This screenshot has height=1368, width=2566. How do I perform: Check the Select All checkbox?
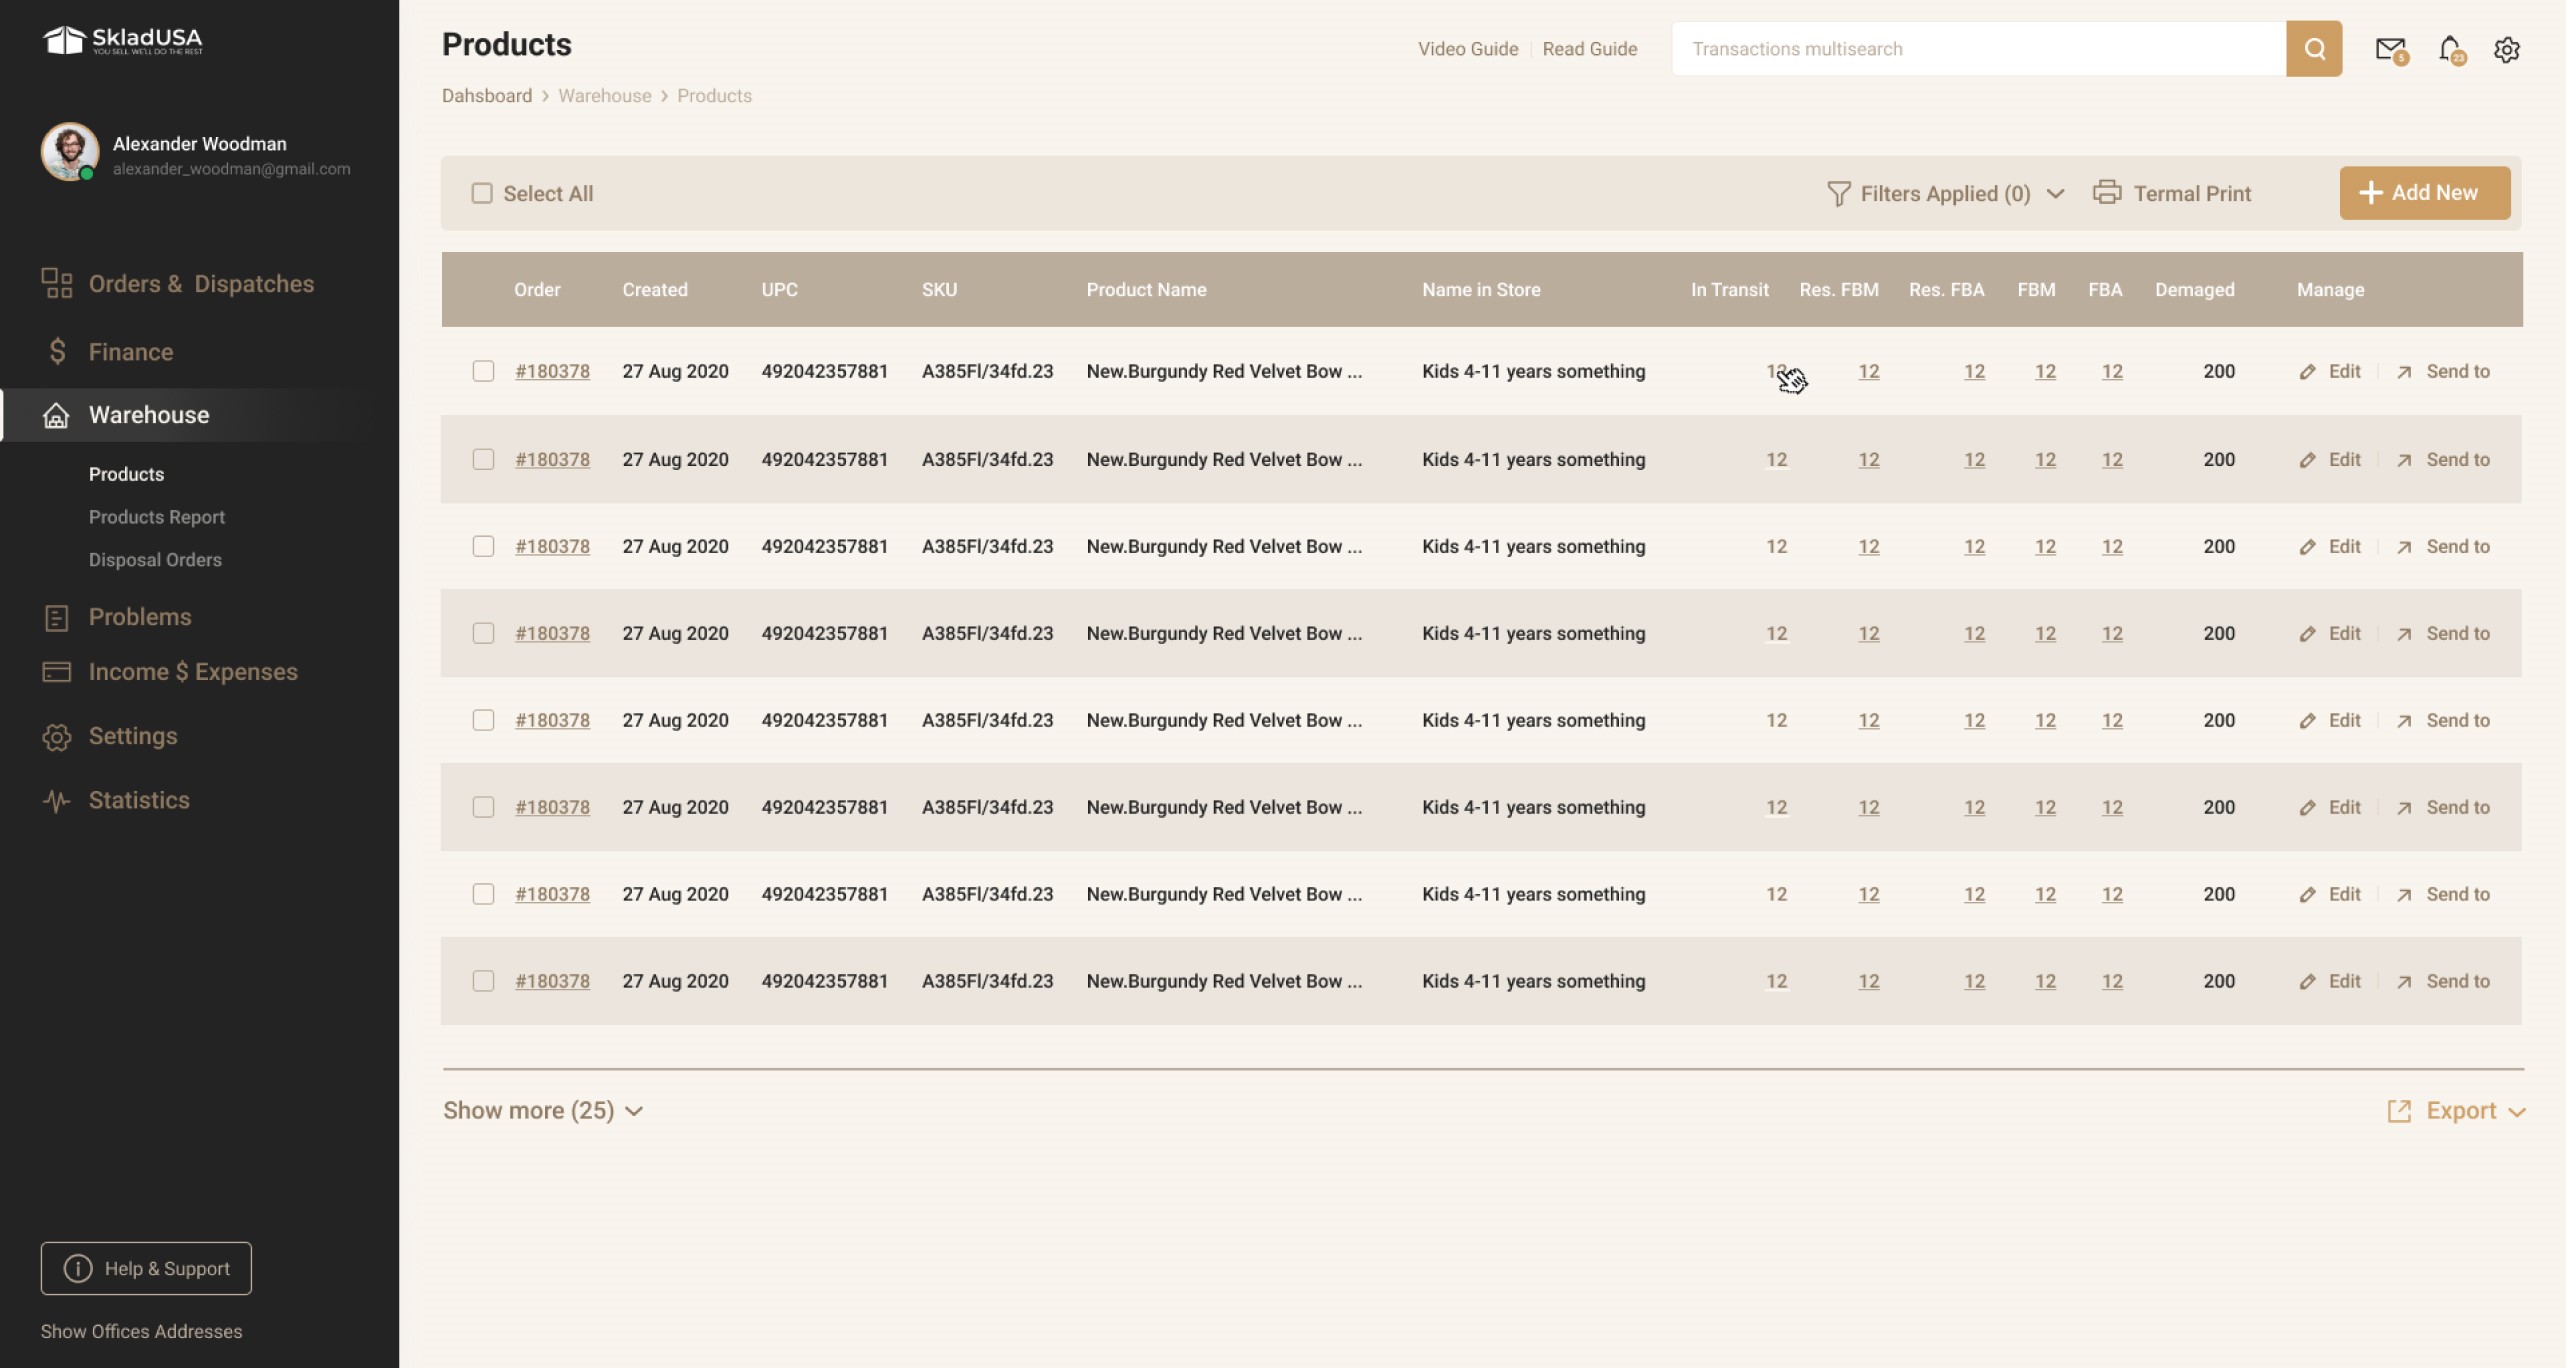483,192
